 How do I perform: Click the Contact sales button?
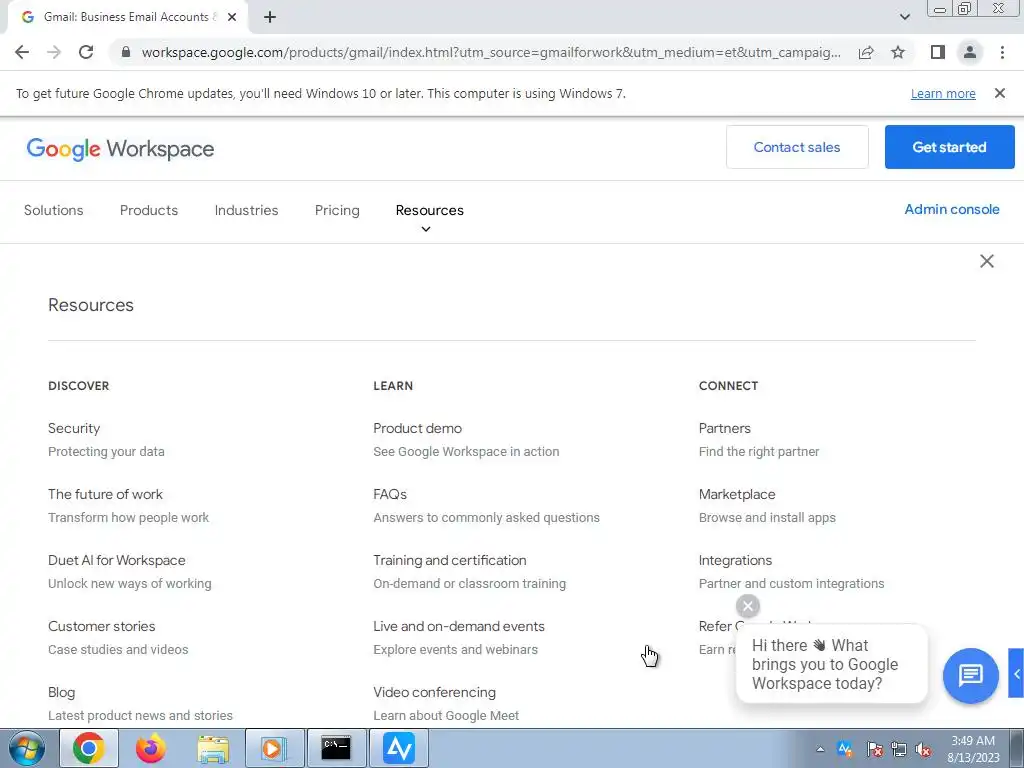[x=797, y=147]
